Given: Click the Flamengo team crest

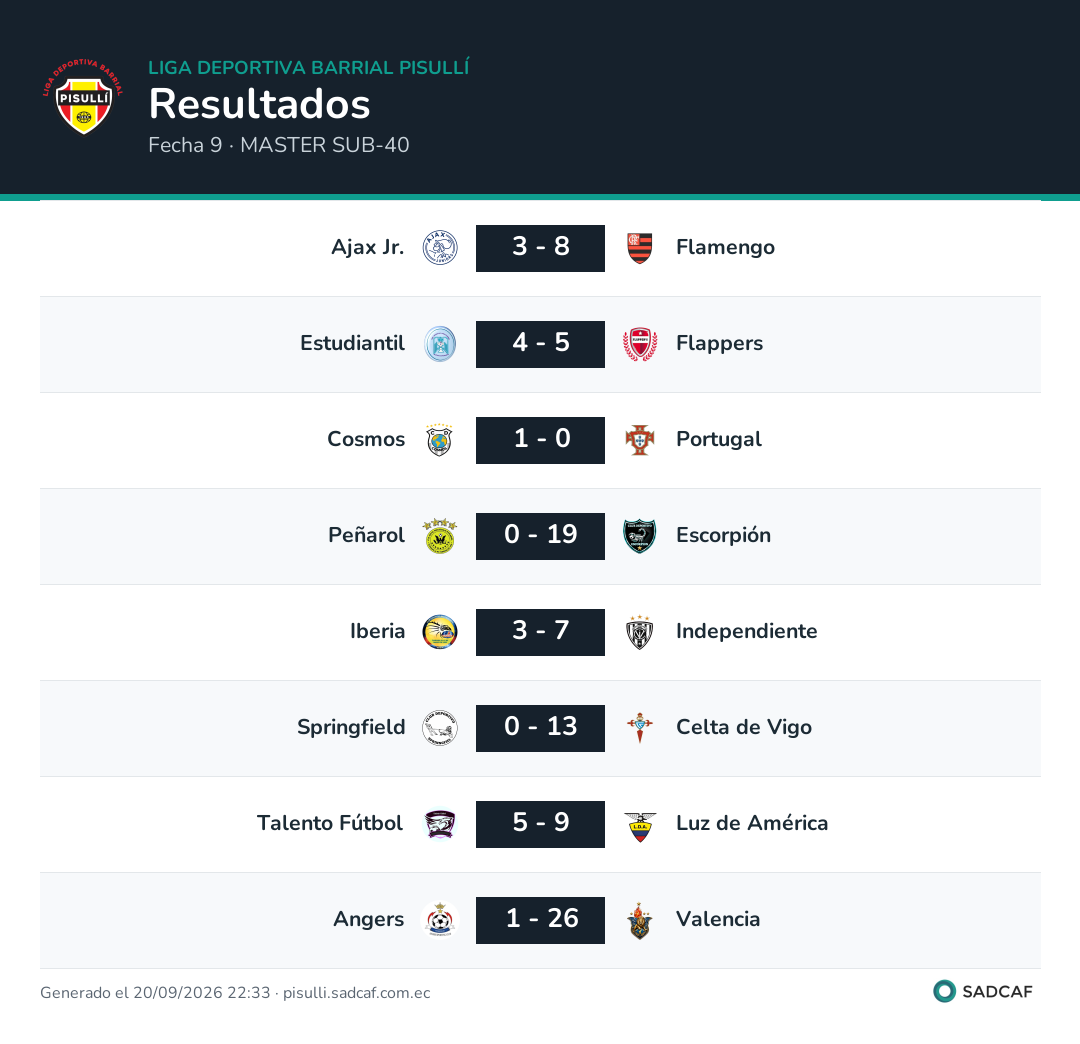Looking at the screenshot, I should (640, 248).
